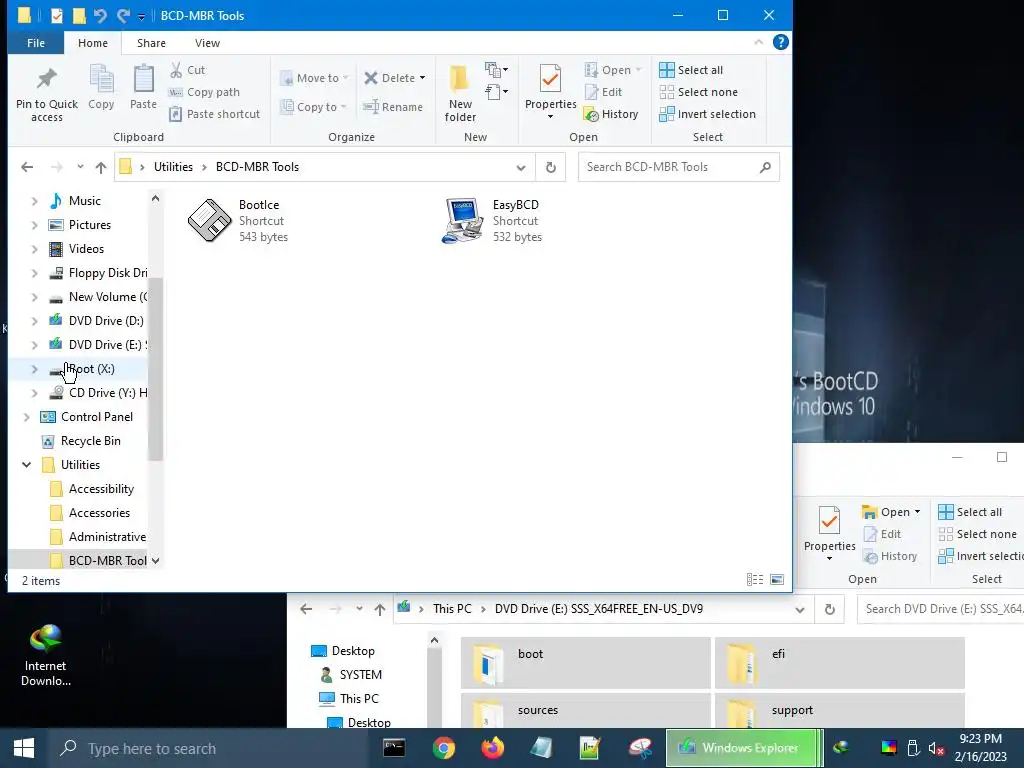
Task: Expand the DVD Drive (D:) node
Action: pos(35,321)
